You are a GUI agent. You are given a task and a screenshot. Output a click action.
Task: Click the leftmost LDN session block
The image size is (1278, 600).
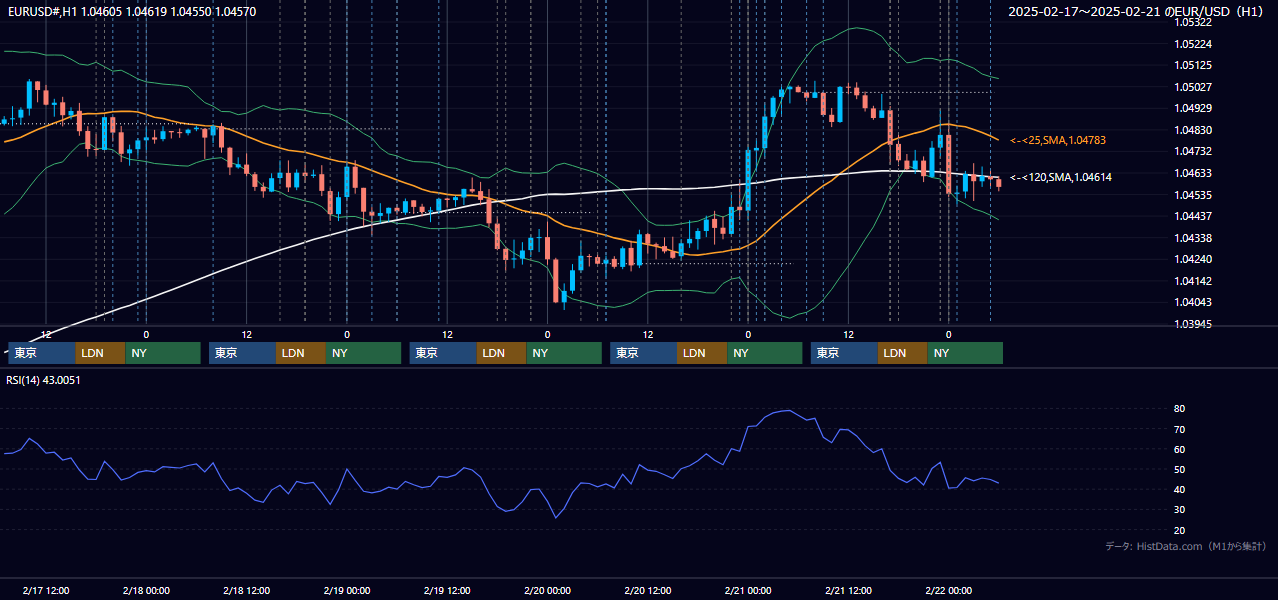[101, 353]
